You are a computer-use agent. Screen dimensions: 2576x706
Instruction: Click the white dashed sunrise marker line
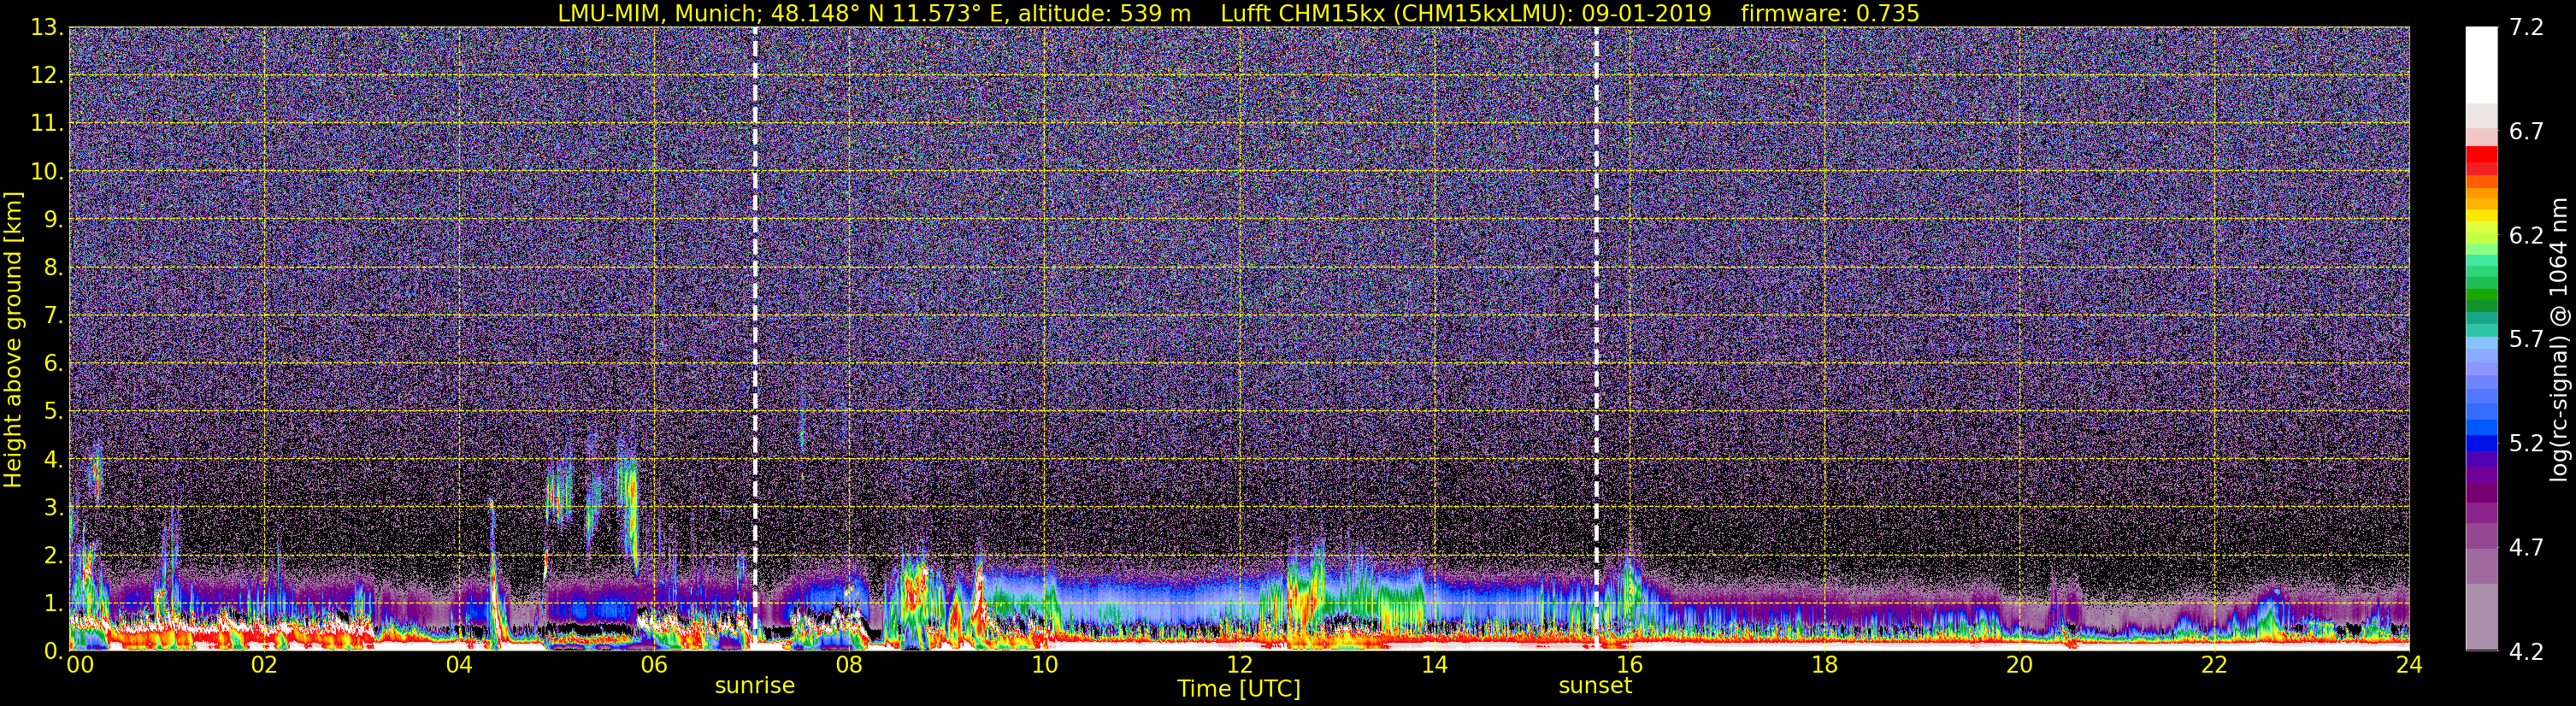755,338
